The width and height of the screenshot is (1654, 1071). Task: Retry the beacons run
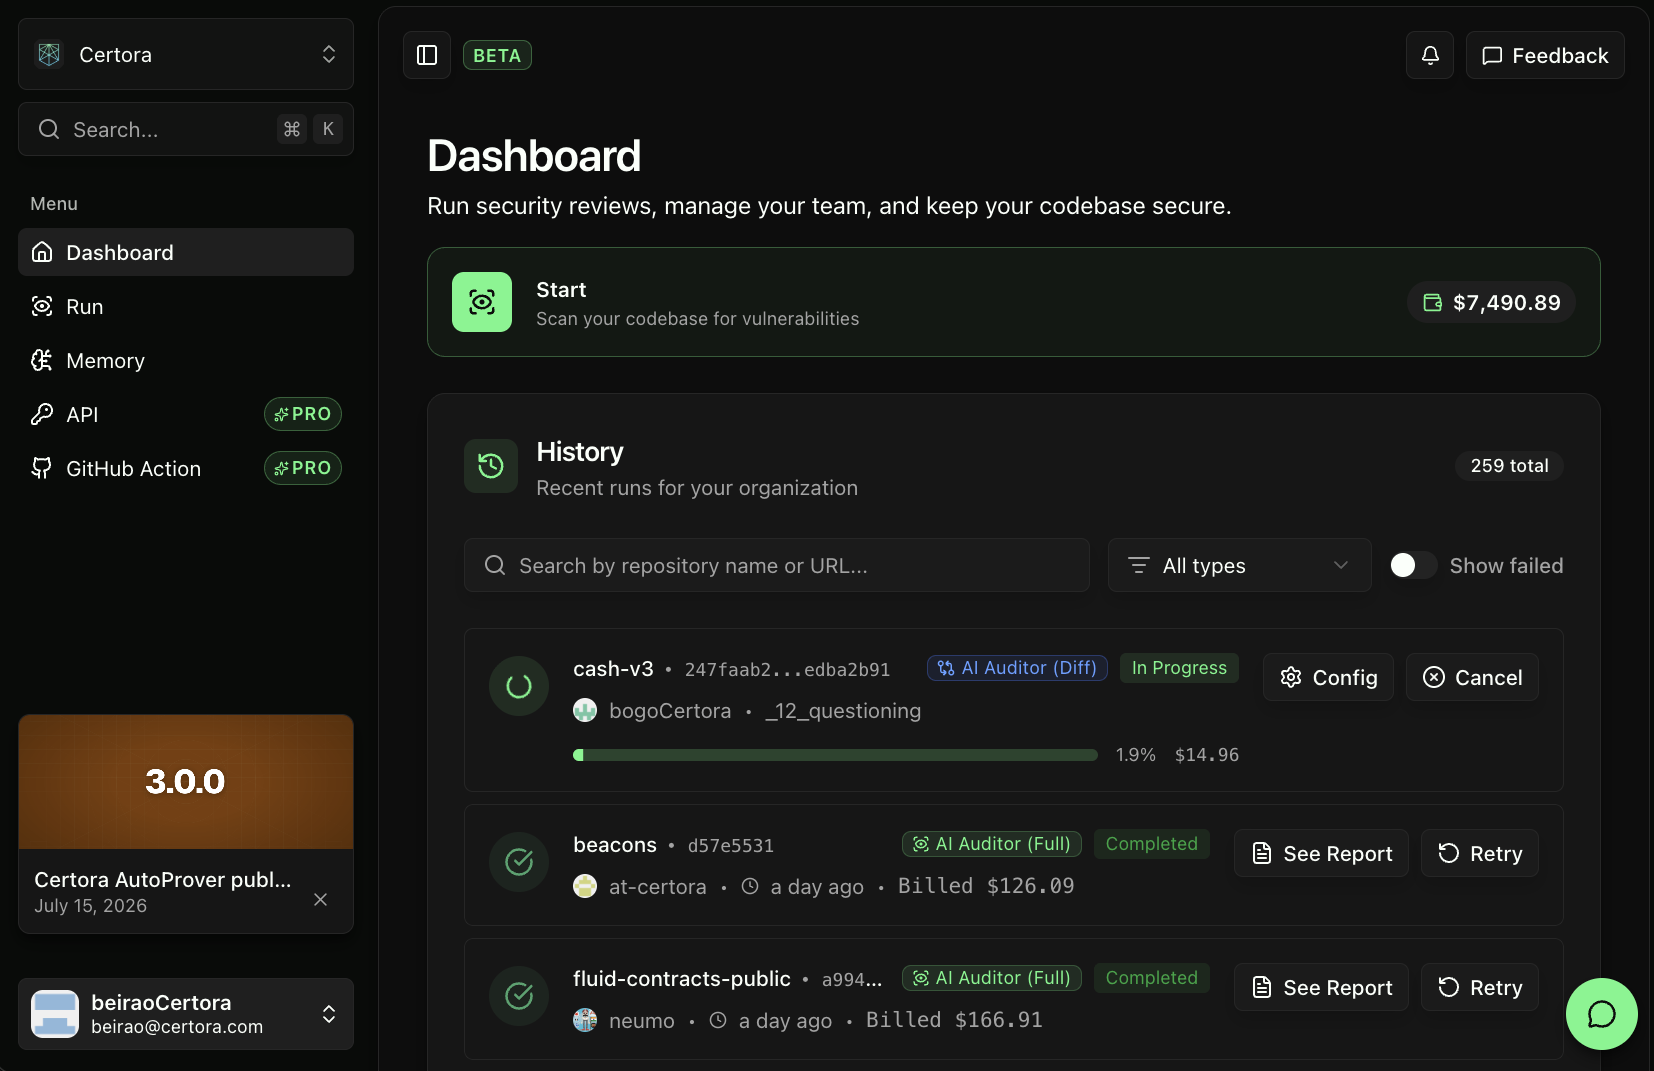tap(1480, 853)
